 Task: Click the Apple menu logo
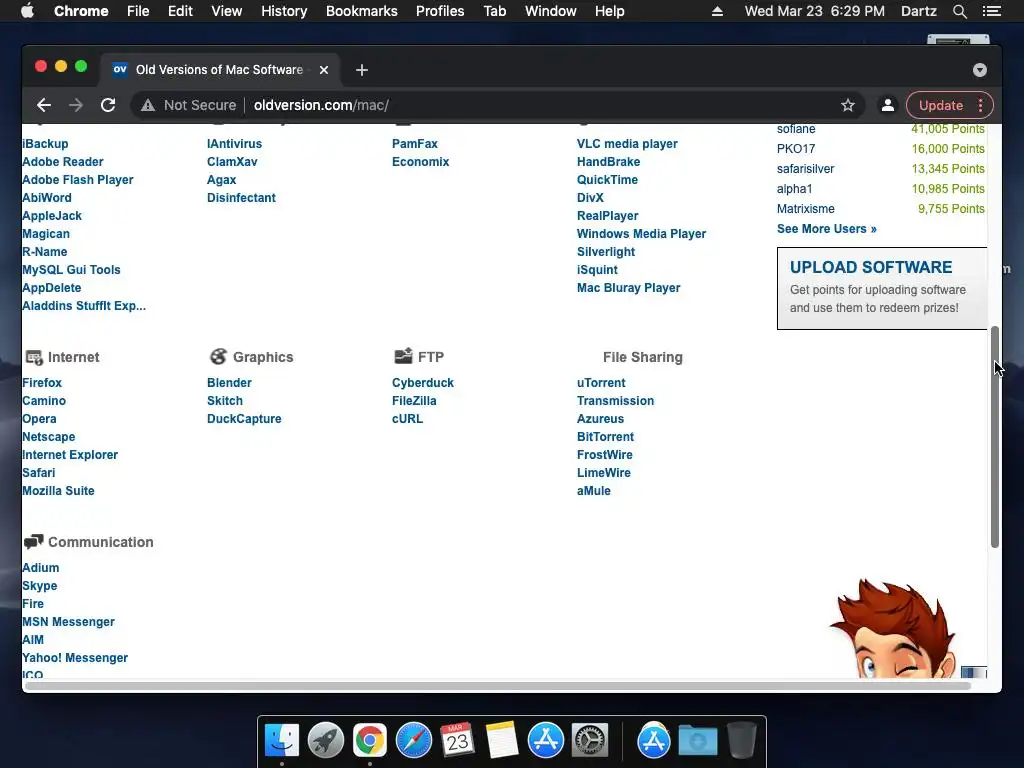coord(27,11)
